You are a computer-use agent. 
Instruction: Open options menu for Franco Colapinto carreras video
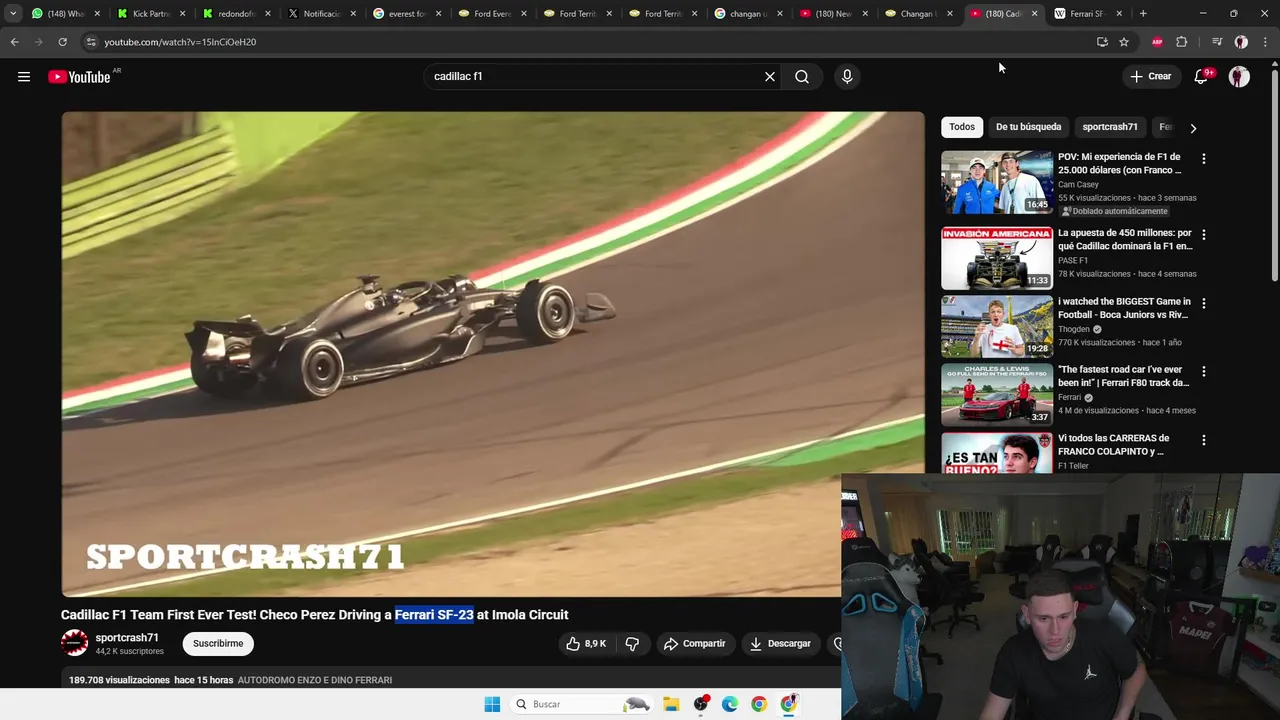click(x=1204, y=440)
